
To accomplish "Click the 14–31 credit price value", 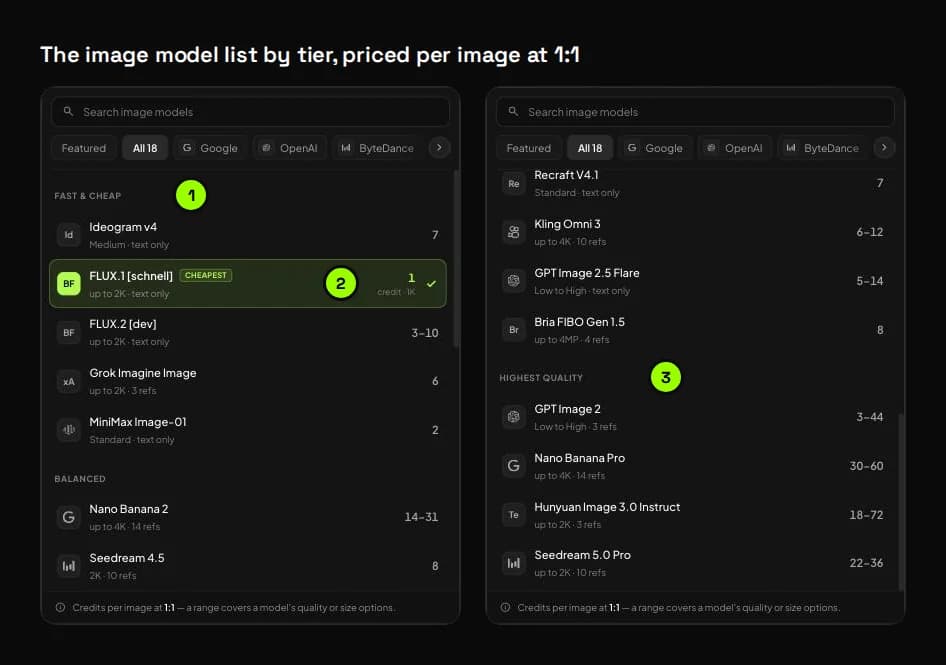I will [x=421, y=517].
